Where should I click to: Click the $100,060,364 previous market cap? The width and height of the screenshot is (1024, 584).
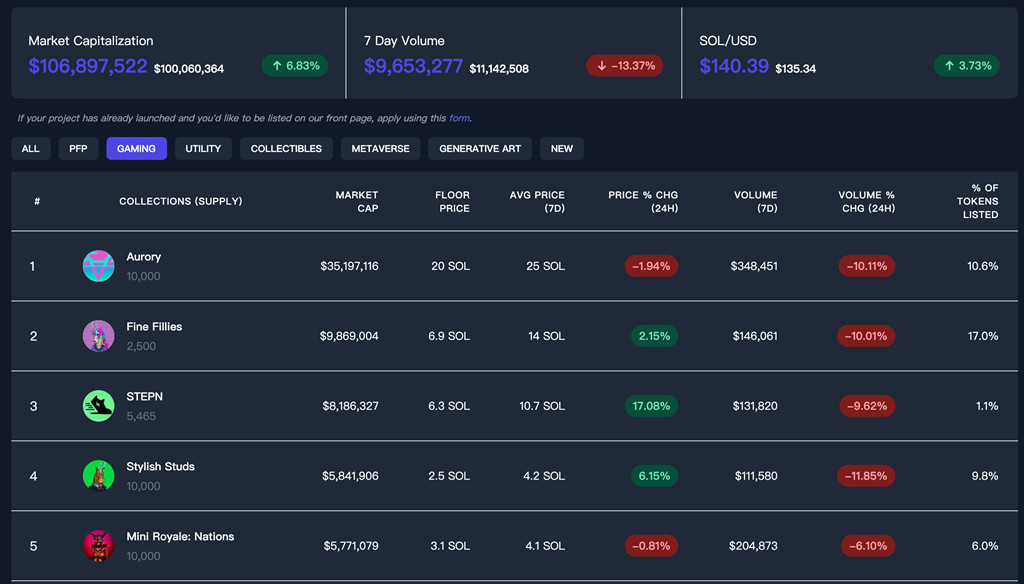[x=189, y=69]
